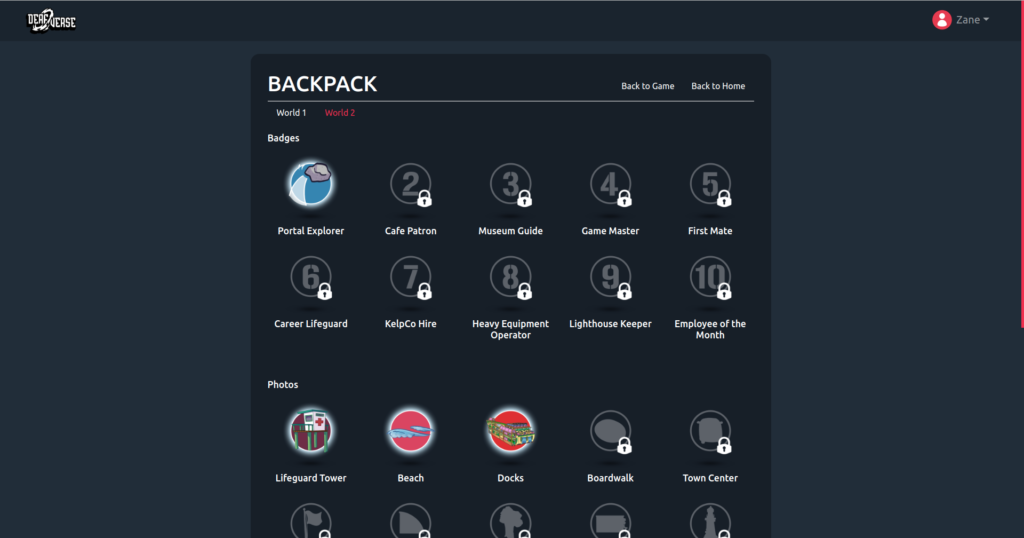Click locked badge 10 Employee of the Month
This screenshot has height=538, width=1024.
pos(710,277)
